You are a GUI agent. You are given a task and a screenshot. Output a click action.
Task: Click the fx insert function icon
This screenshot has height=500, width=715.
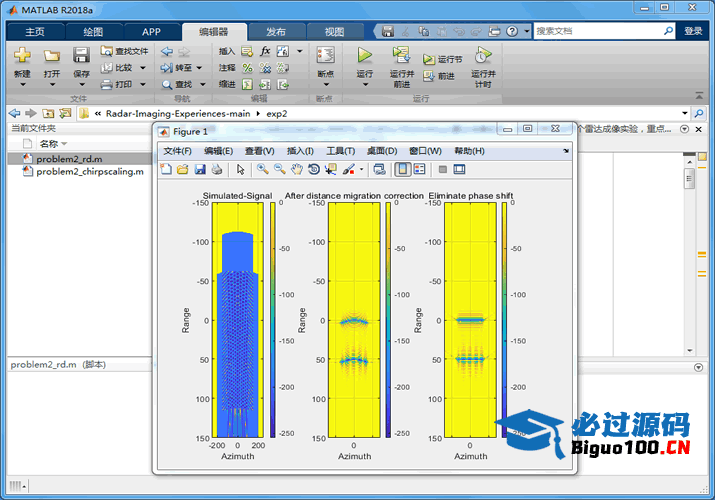tap(265, 51)
